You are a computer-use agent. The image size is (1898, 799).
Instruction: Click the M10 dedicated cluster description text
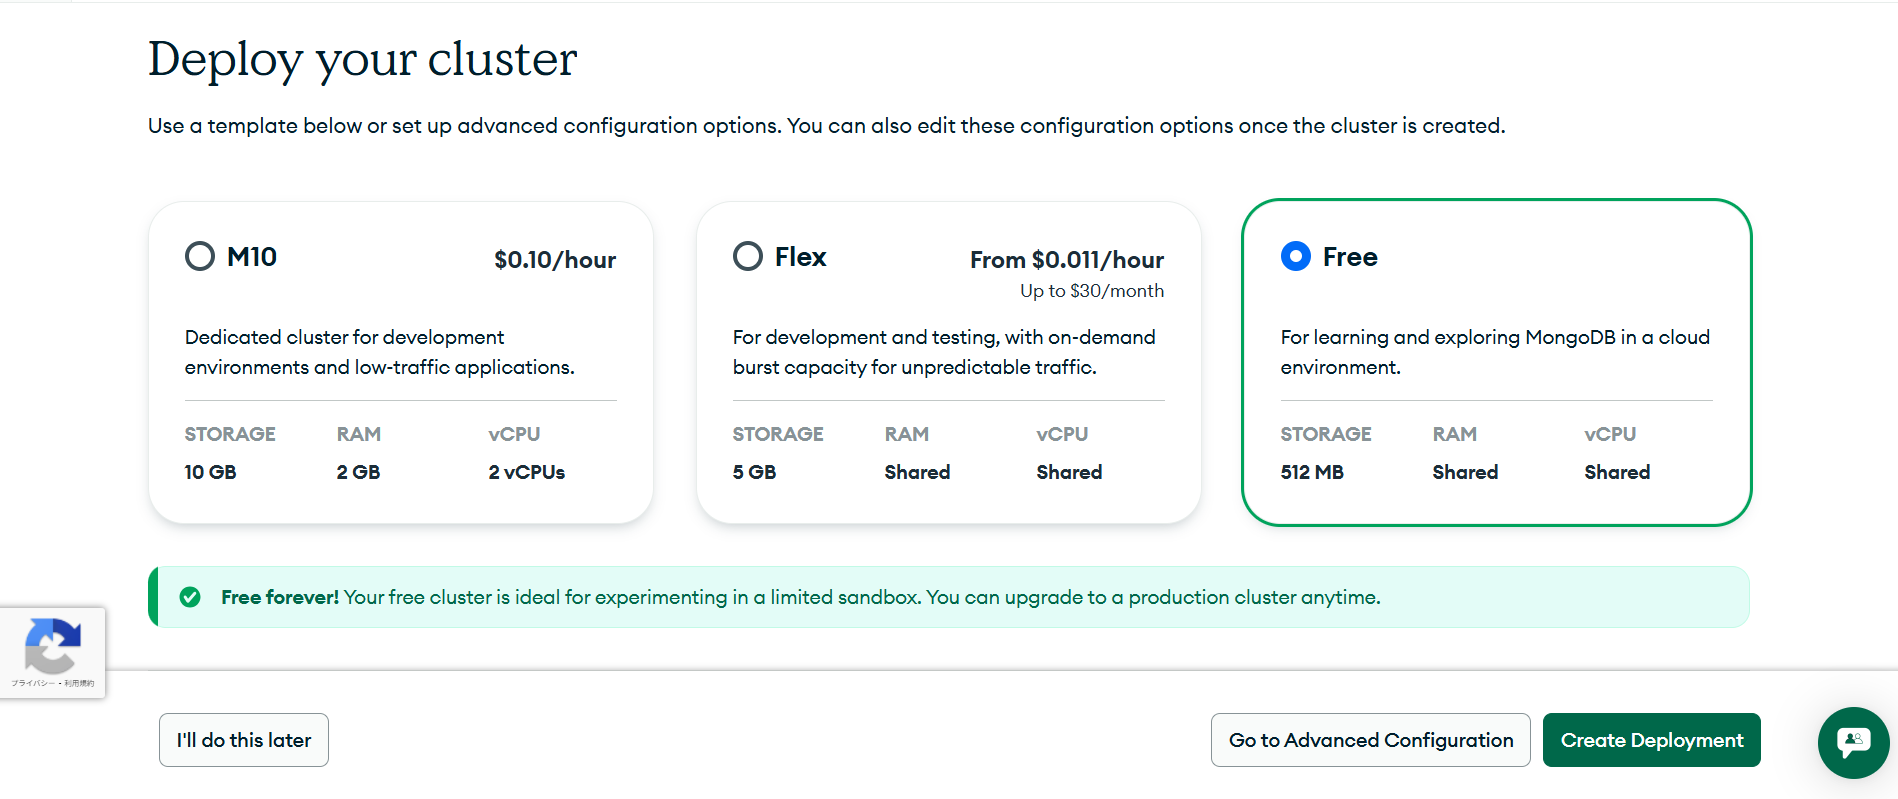[x=379, y=352]
